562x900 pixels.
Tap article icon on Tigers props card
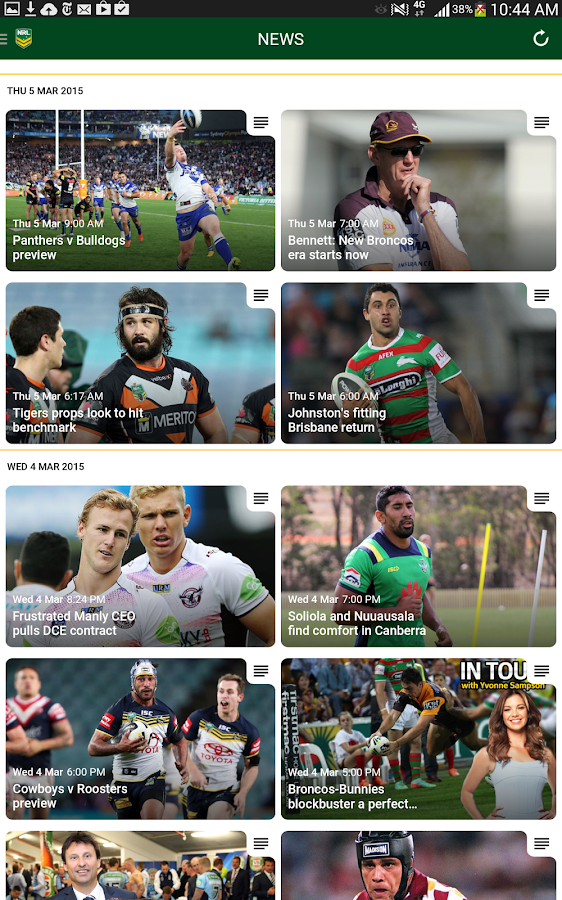coord(261,295)
